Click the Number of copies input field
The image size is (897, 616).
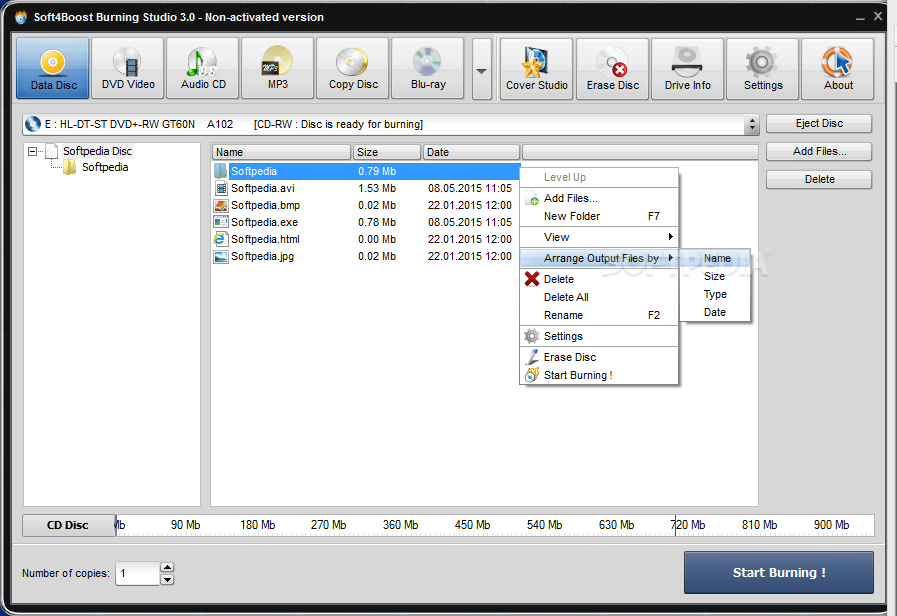[x=138, y=573]
